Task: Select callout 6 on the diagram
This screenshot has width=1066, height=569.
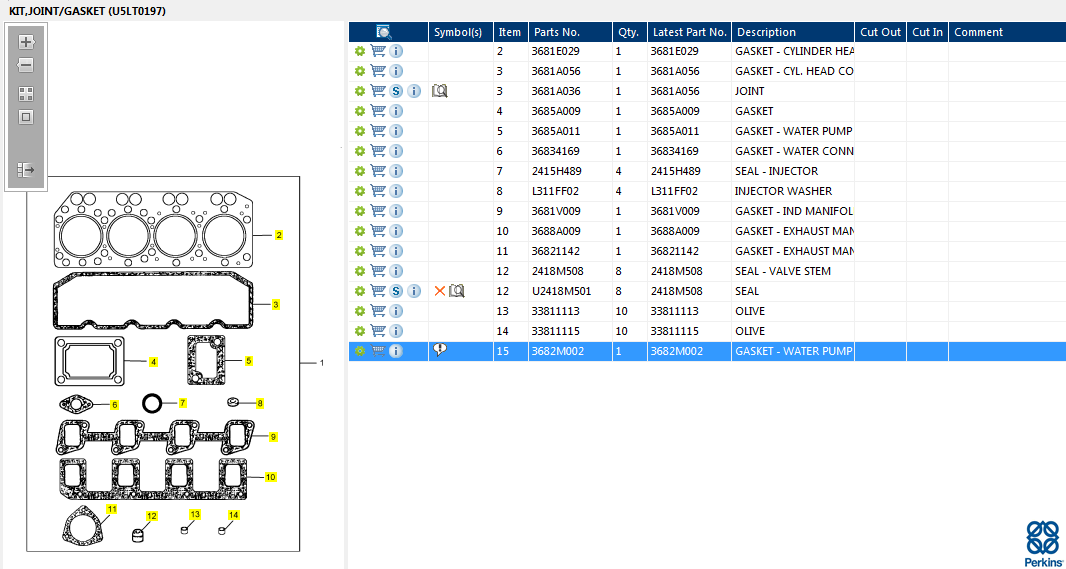Action: pos(114,404)
